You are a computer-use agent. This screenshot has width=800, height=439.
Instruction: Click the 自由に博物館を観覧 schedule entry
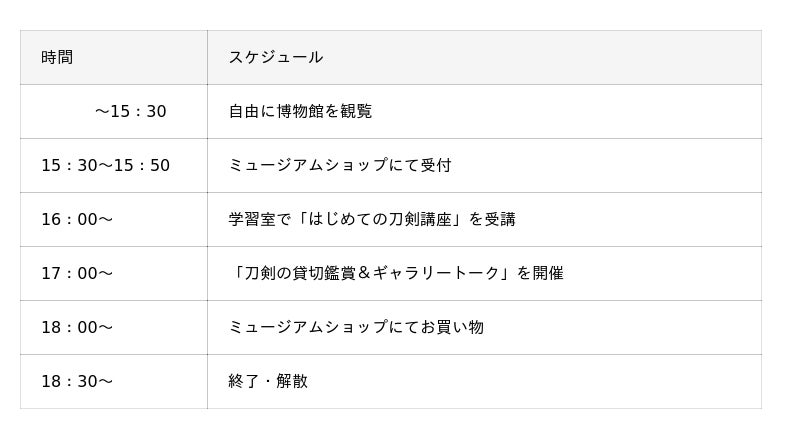300,111
